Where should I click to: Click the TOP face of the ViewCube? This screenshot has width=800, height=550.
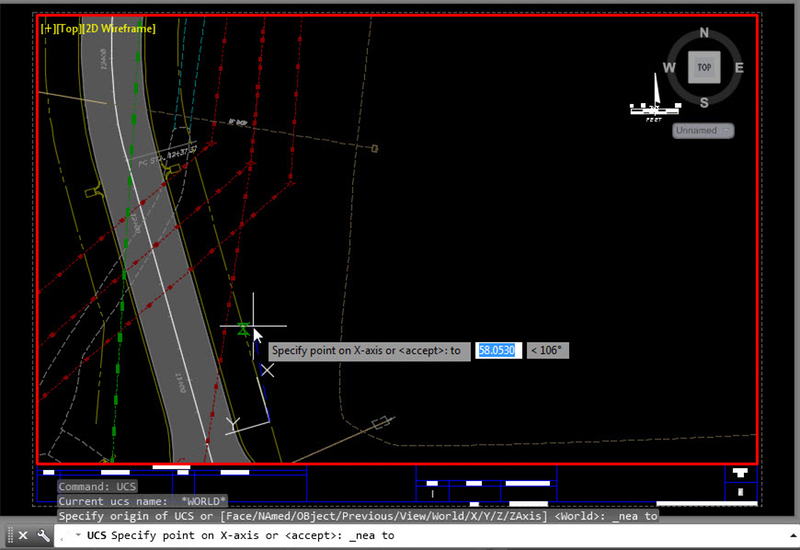click(704, 68)
